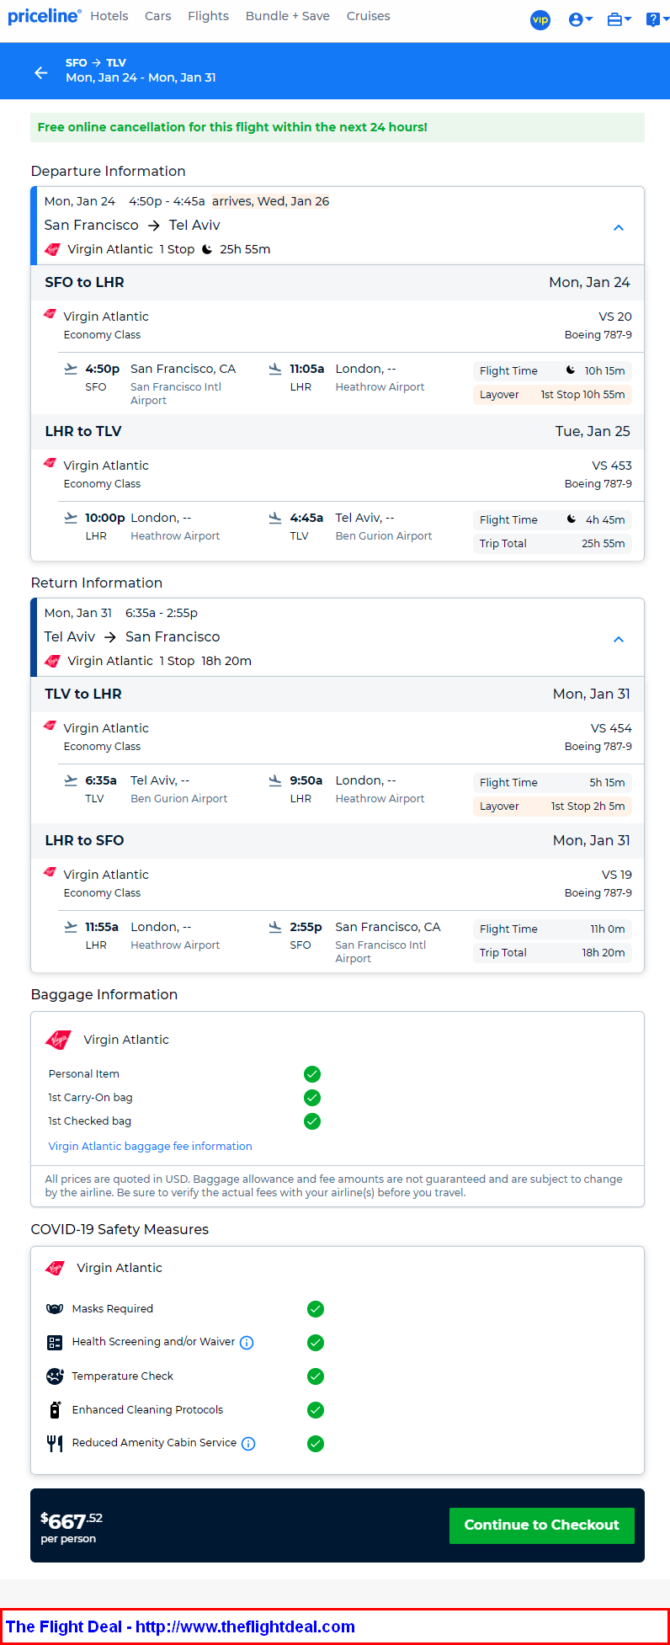Open the Hotels menu item
The image size is (670, 1645).
point(109,16)
